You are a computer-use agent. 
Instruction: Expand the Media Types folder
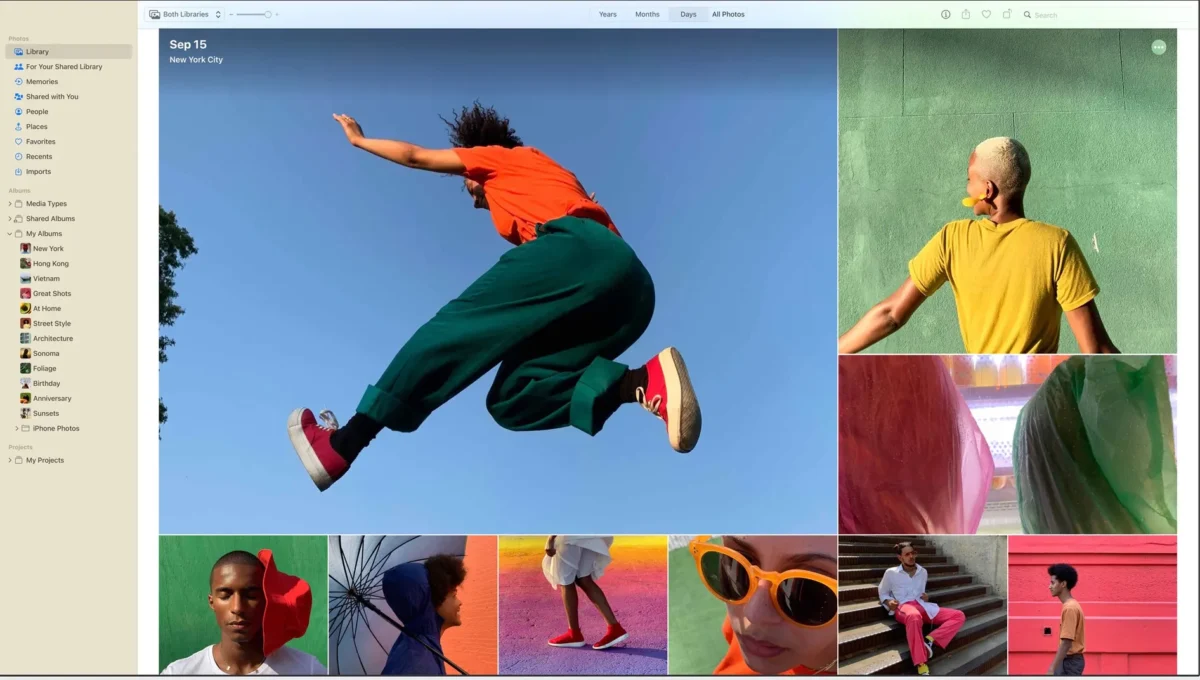(10, 203)
